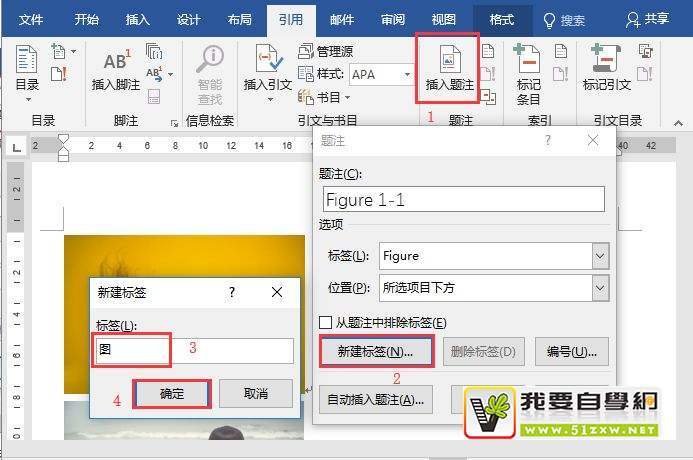Click the 插入索引 icon in 索引 group

(x=561, y=51)
